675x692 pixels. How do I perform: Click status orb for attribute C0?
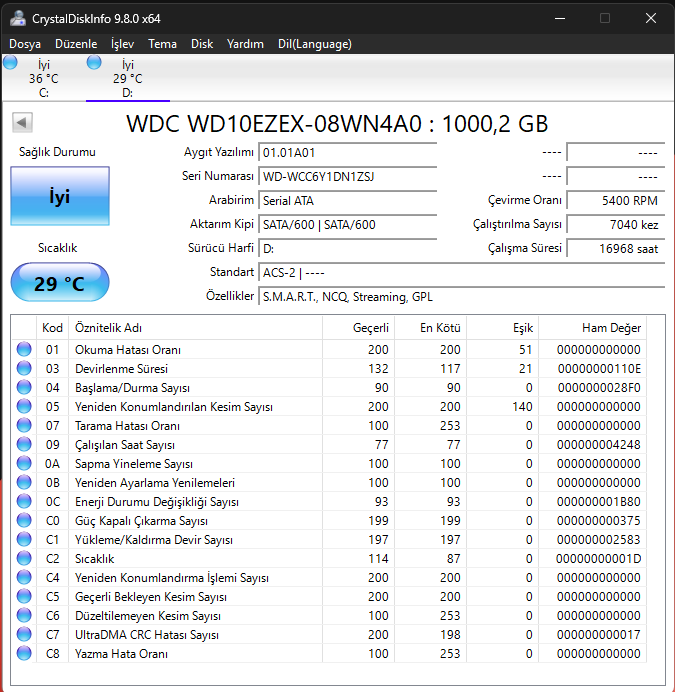pos(24,520)
